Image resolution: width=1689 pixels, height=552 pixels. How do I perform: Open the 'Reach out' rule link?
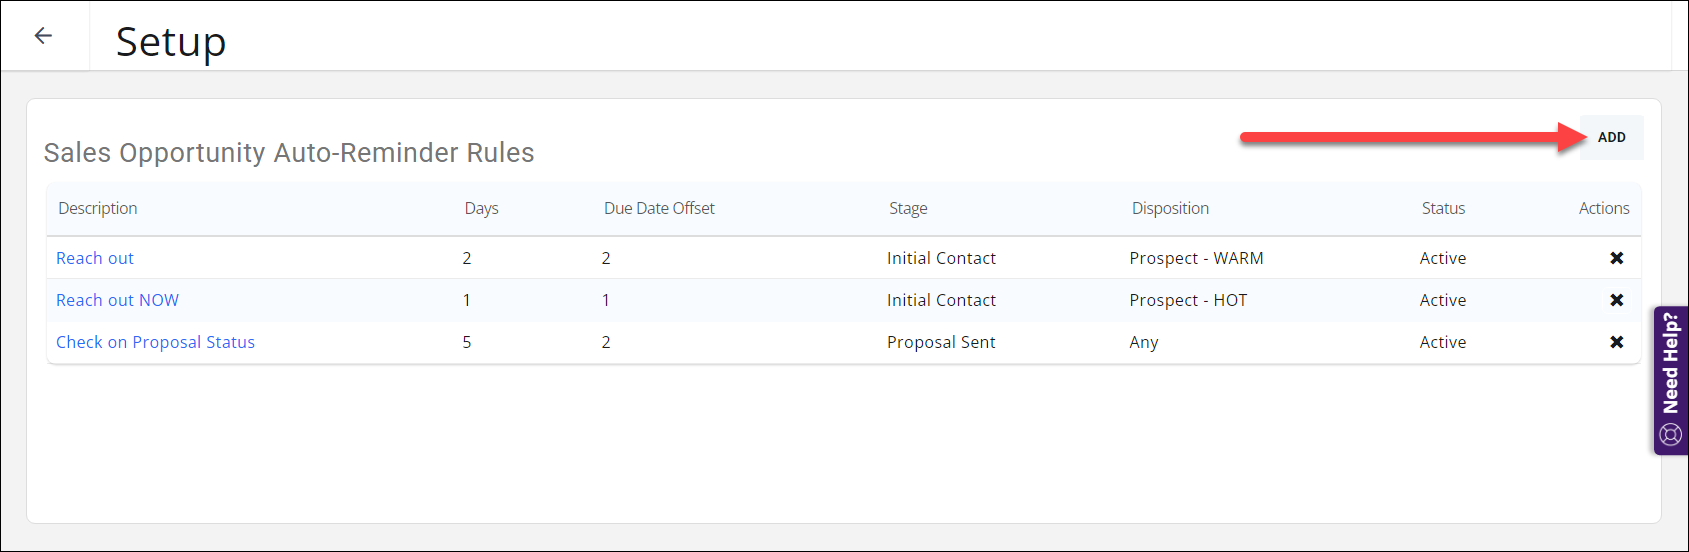tap(95, 258)
